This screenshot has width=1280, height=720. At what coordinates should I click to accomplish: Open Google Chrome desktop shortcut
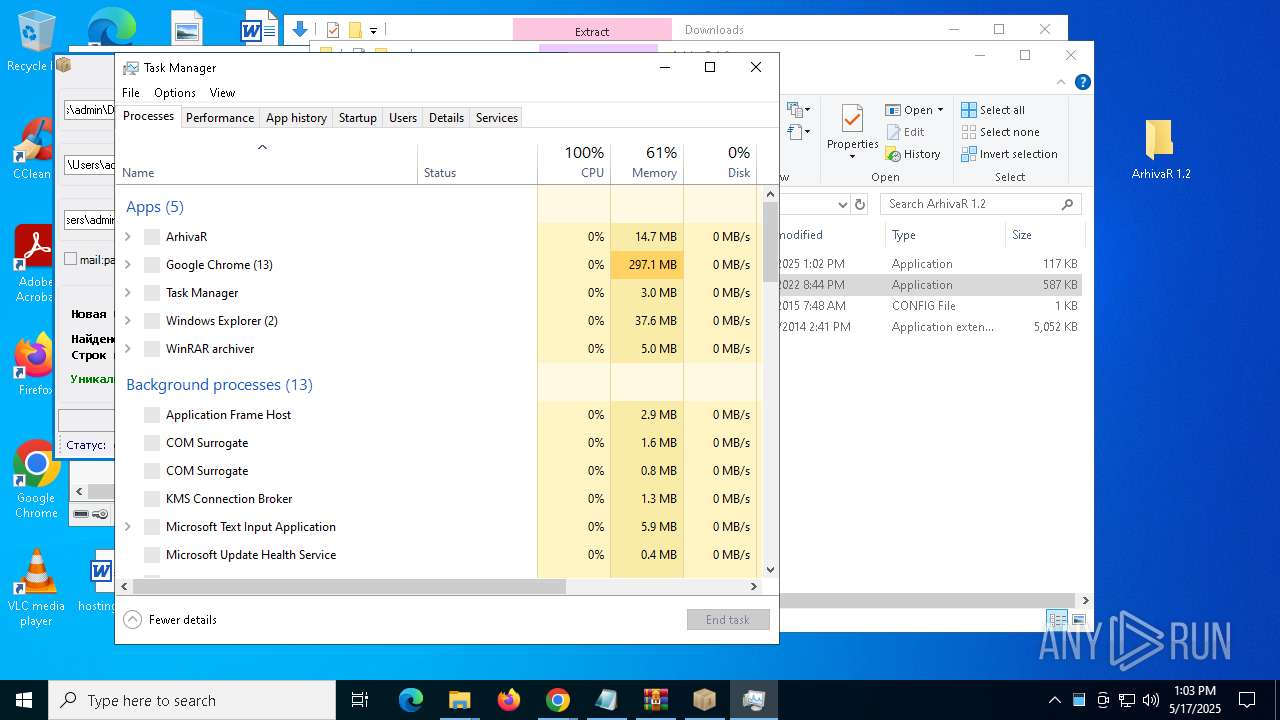36,480
